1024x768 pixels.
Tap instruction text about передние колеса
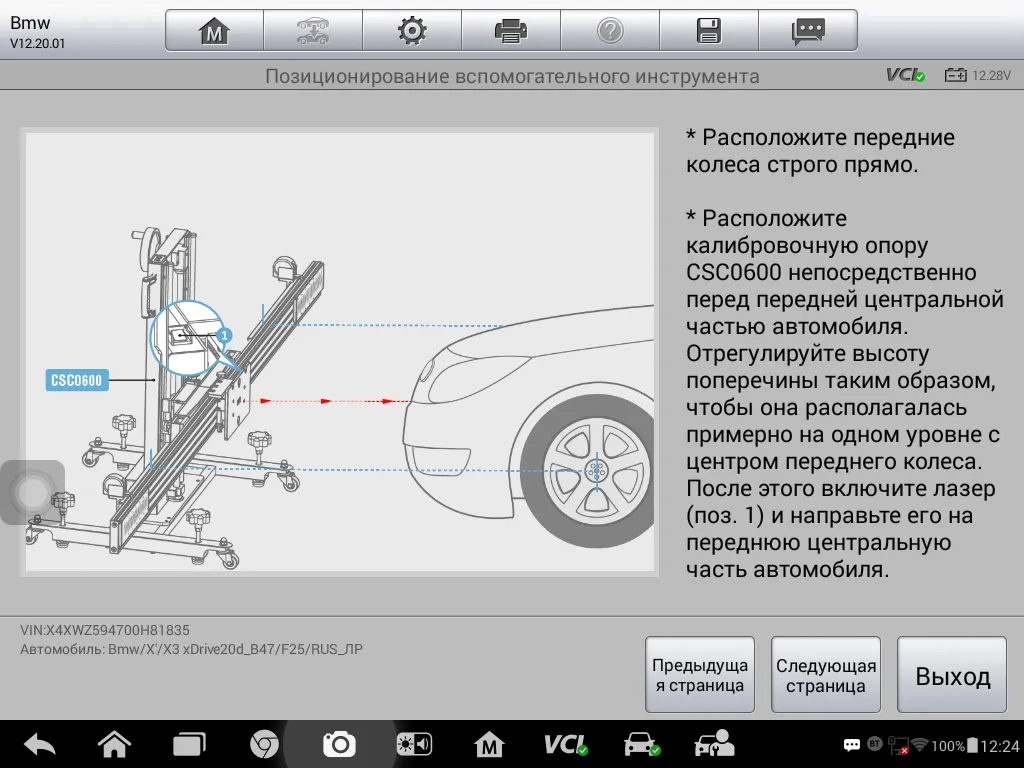[820, 151]
